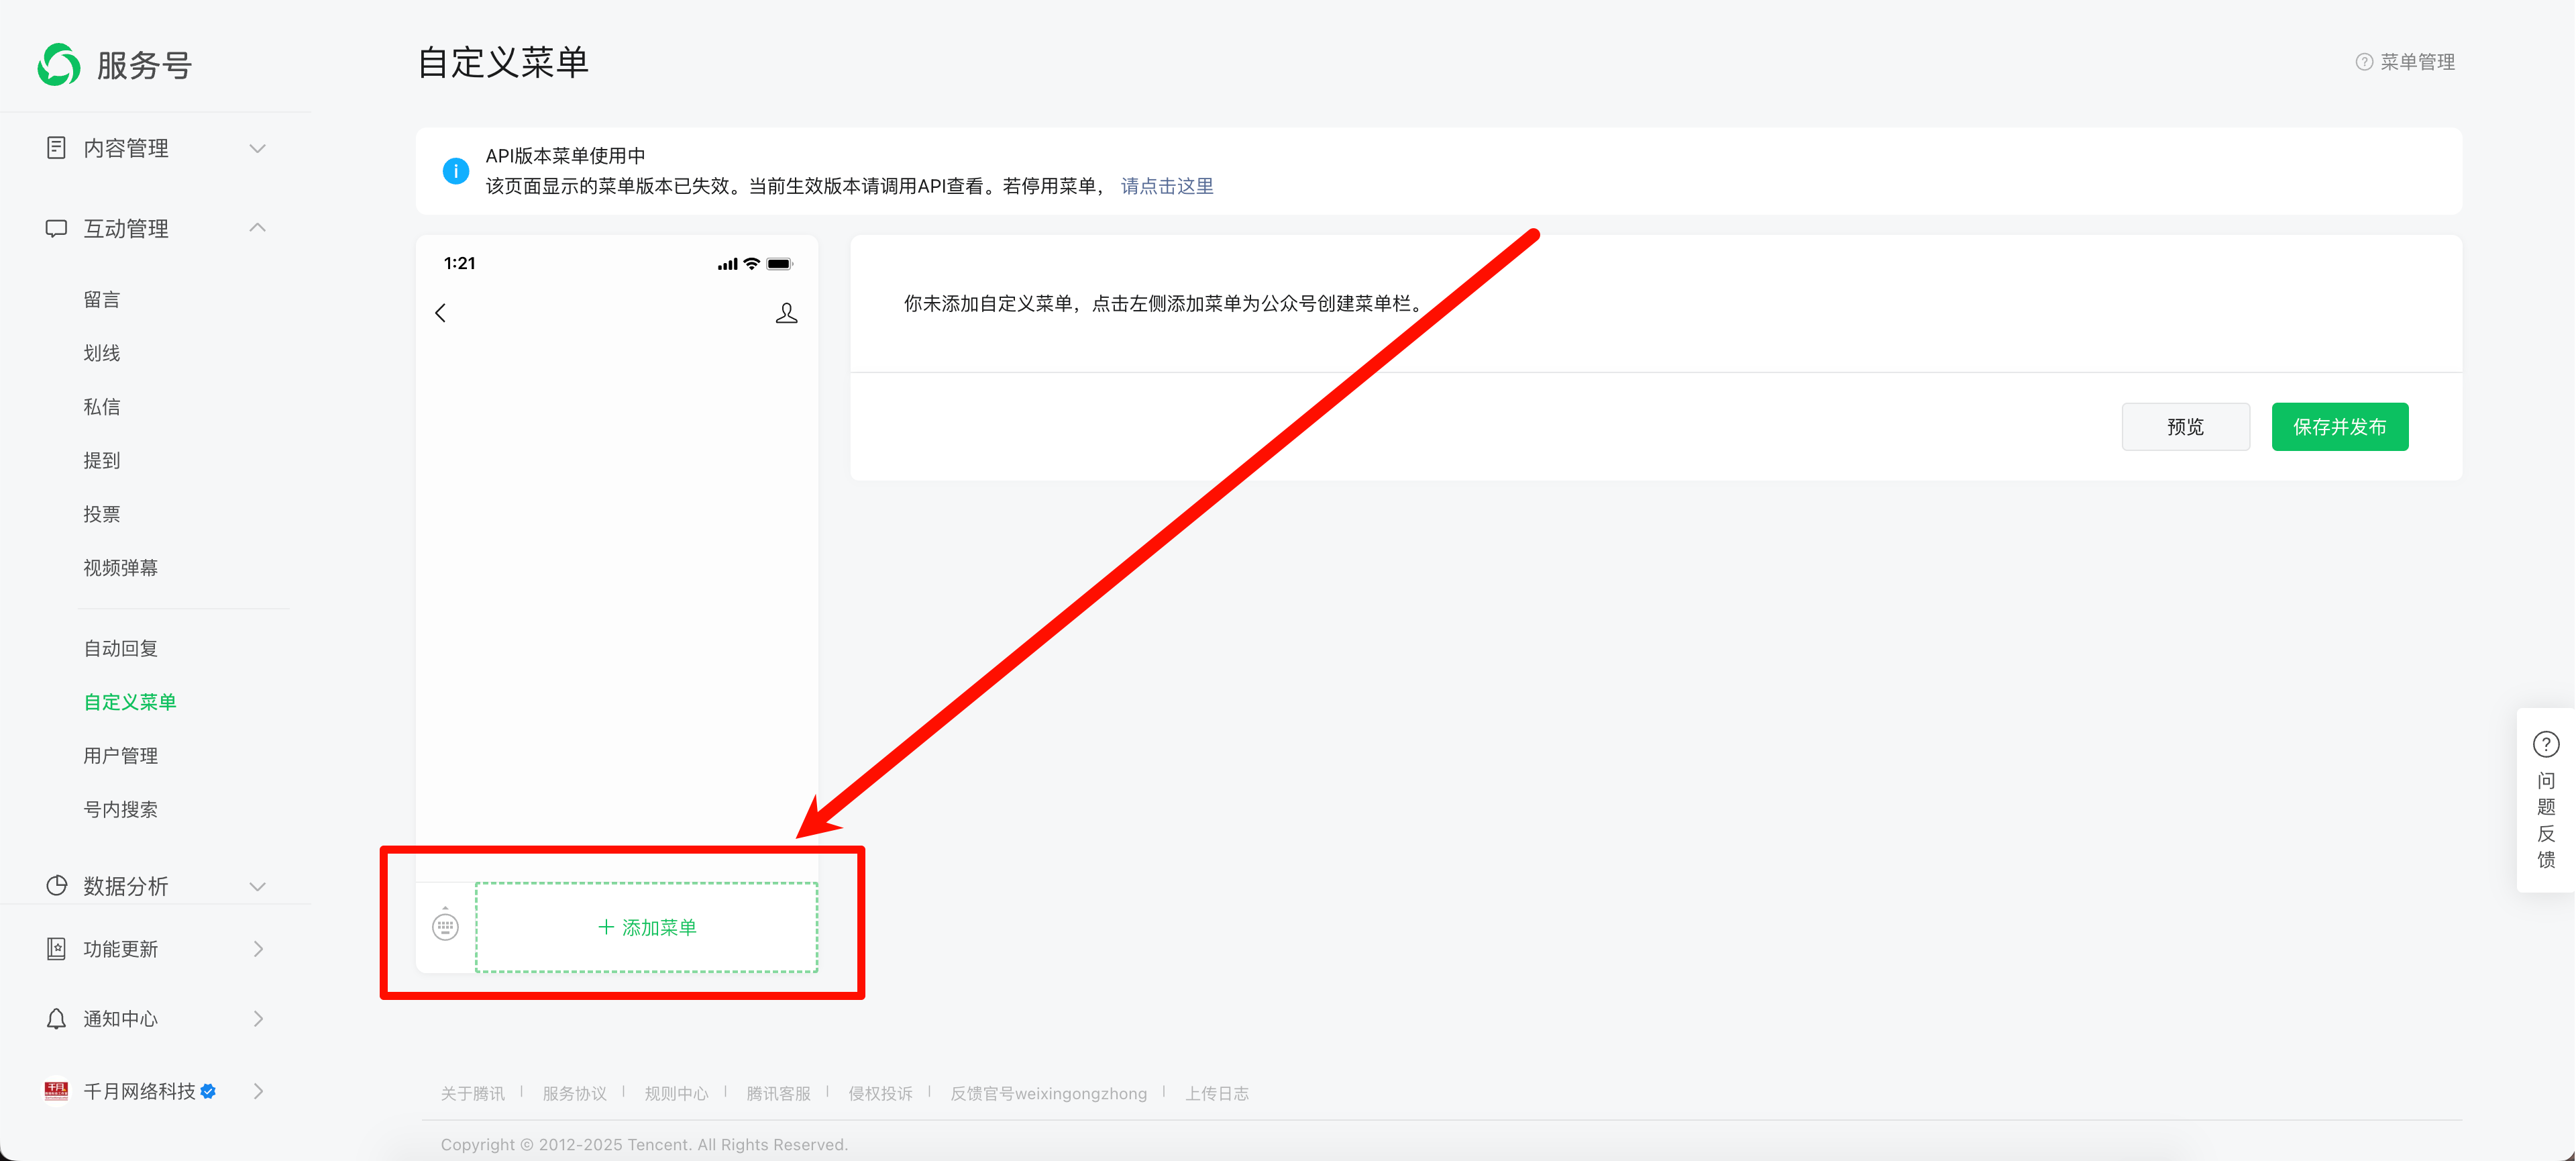Open the 服务协议 footer link
This screenshot has width=2576, height=1161.
pyautogui.click(x=575, y=1094)
